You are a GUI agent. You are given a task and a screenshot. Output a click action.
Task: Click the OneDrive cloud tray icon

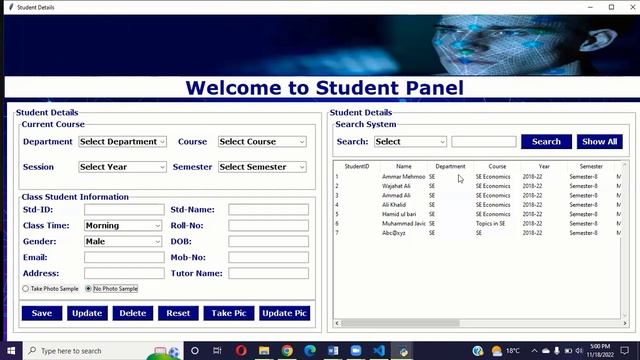pyautogui.click(x=546, y=351)
